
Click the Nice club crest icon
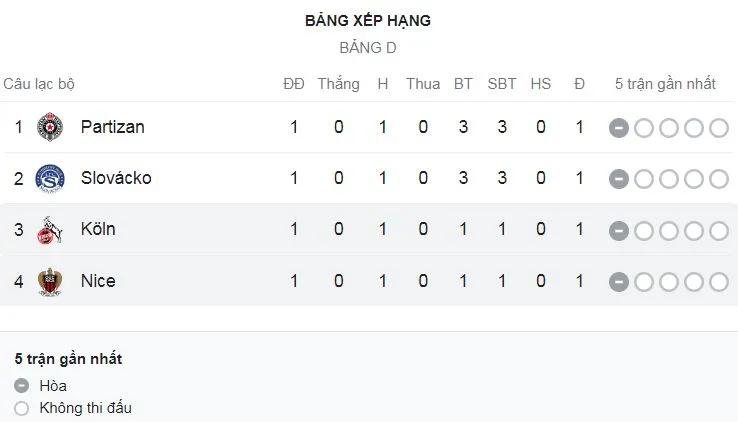(x=48, y=281)
